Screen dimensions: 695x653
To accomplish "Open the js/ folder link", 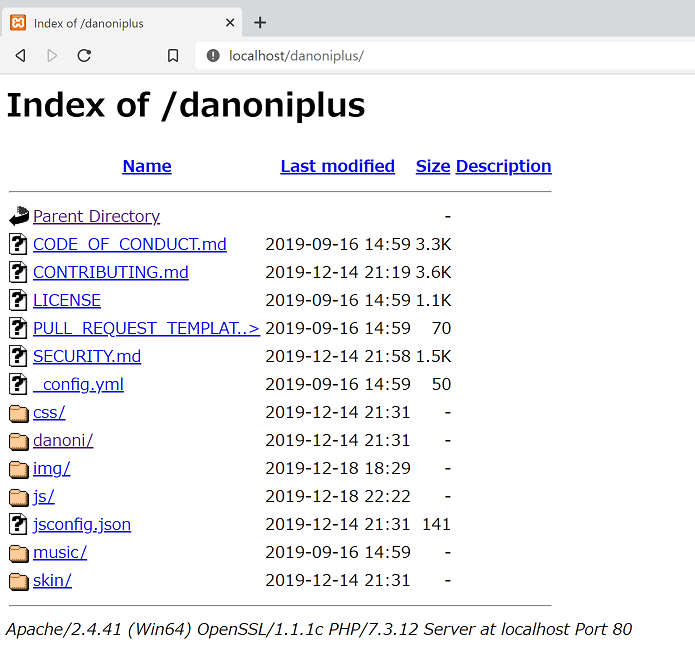I will pyautogui.click(x=43, y=497).
